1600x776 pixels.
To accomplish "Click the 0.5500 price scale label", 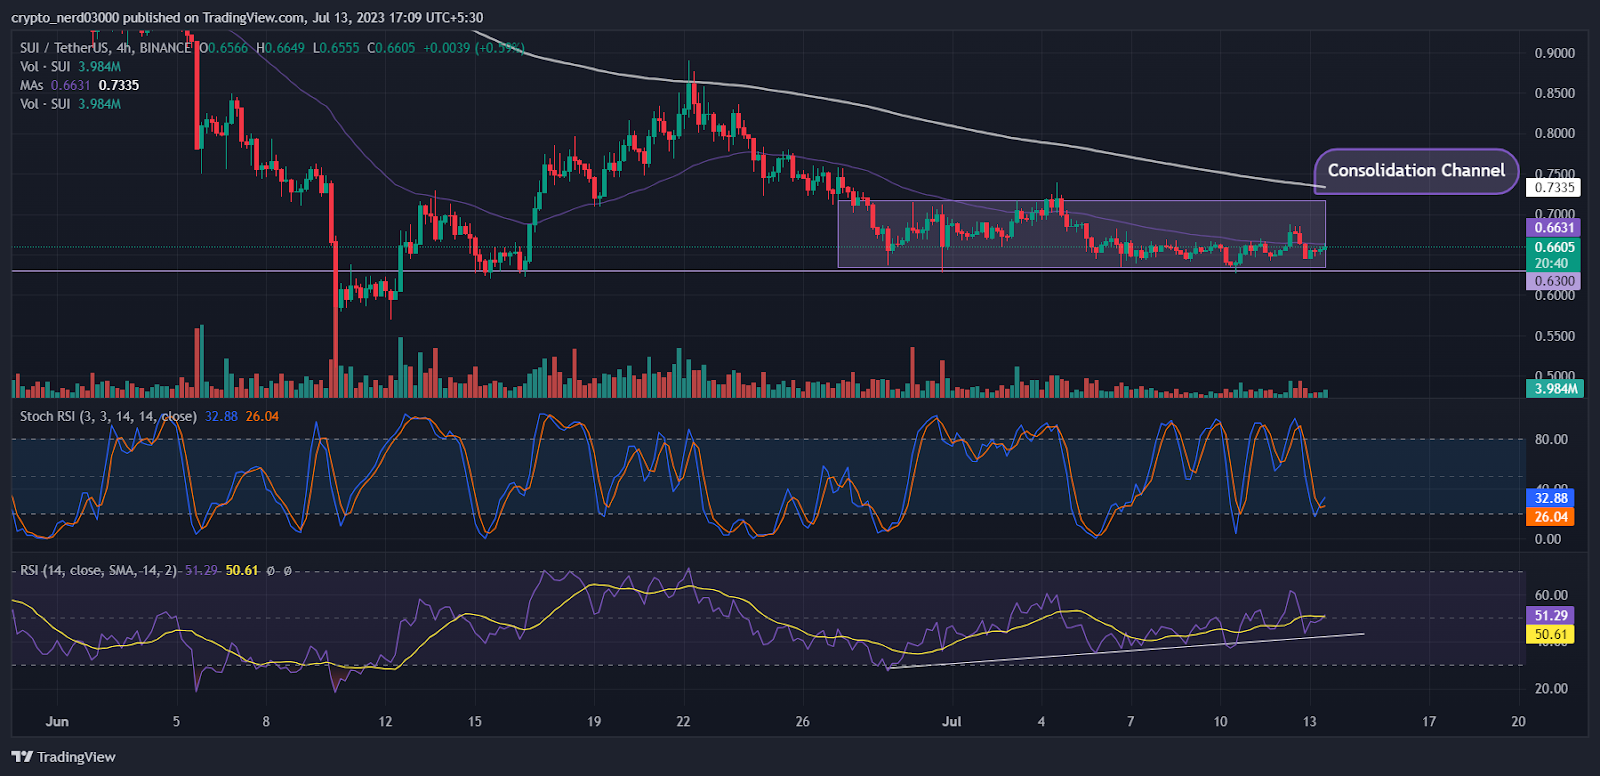I will (x=1554, y=336).
